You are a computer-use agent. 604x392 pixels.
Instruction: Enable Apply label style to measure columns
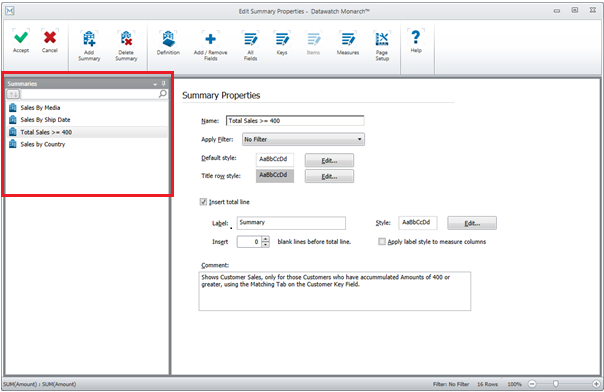pos(381,241)
